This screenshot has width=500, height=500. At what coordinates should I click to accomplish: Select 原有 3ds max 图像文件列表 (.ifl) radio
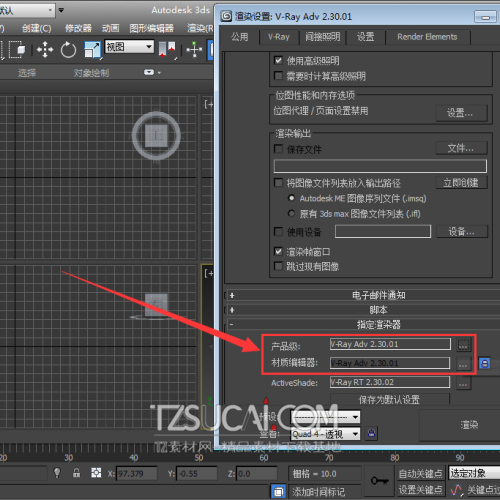pos(291,213)
